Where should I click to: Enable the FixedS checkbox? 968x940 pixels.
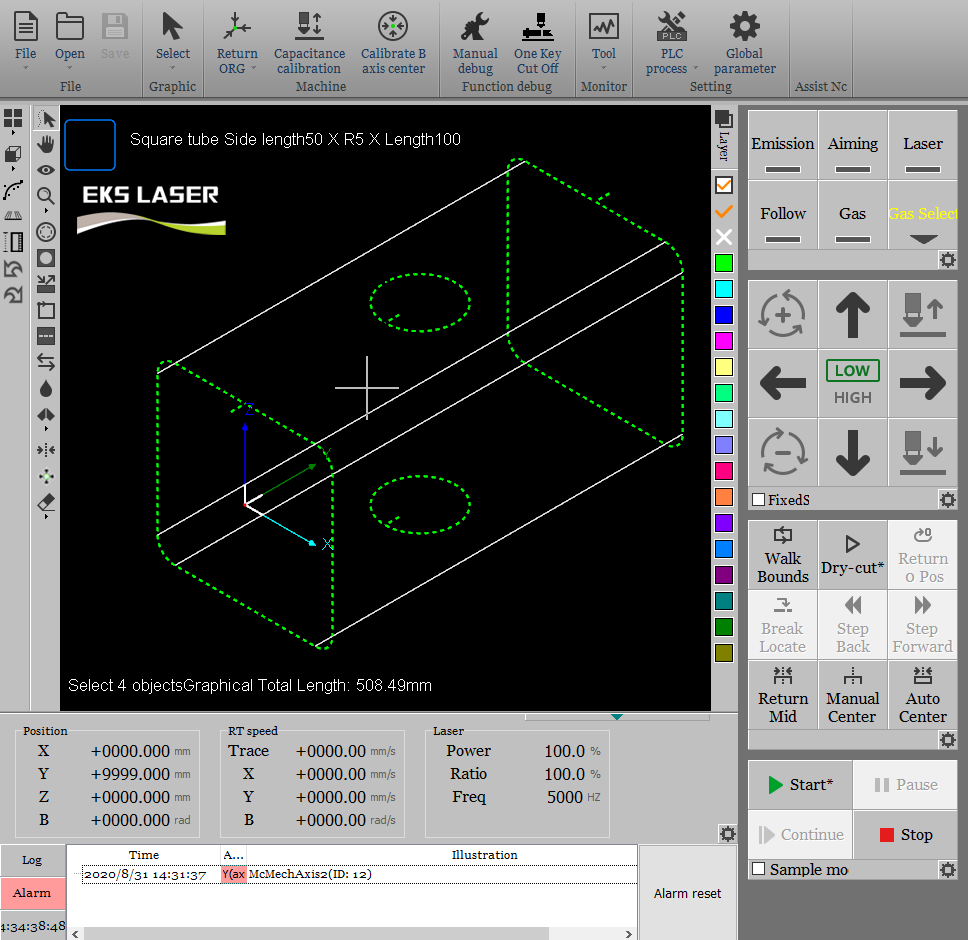point(759,499)
